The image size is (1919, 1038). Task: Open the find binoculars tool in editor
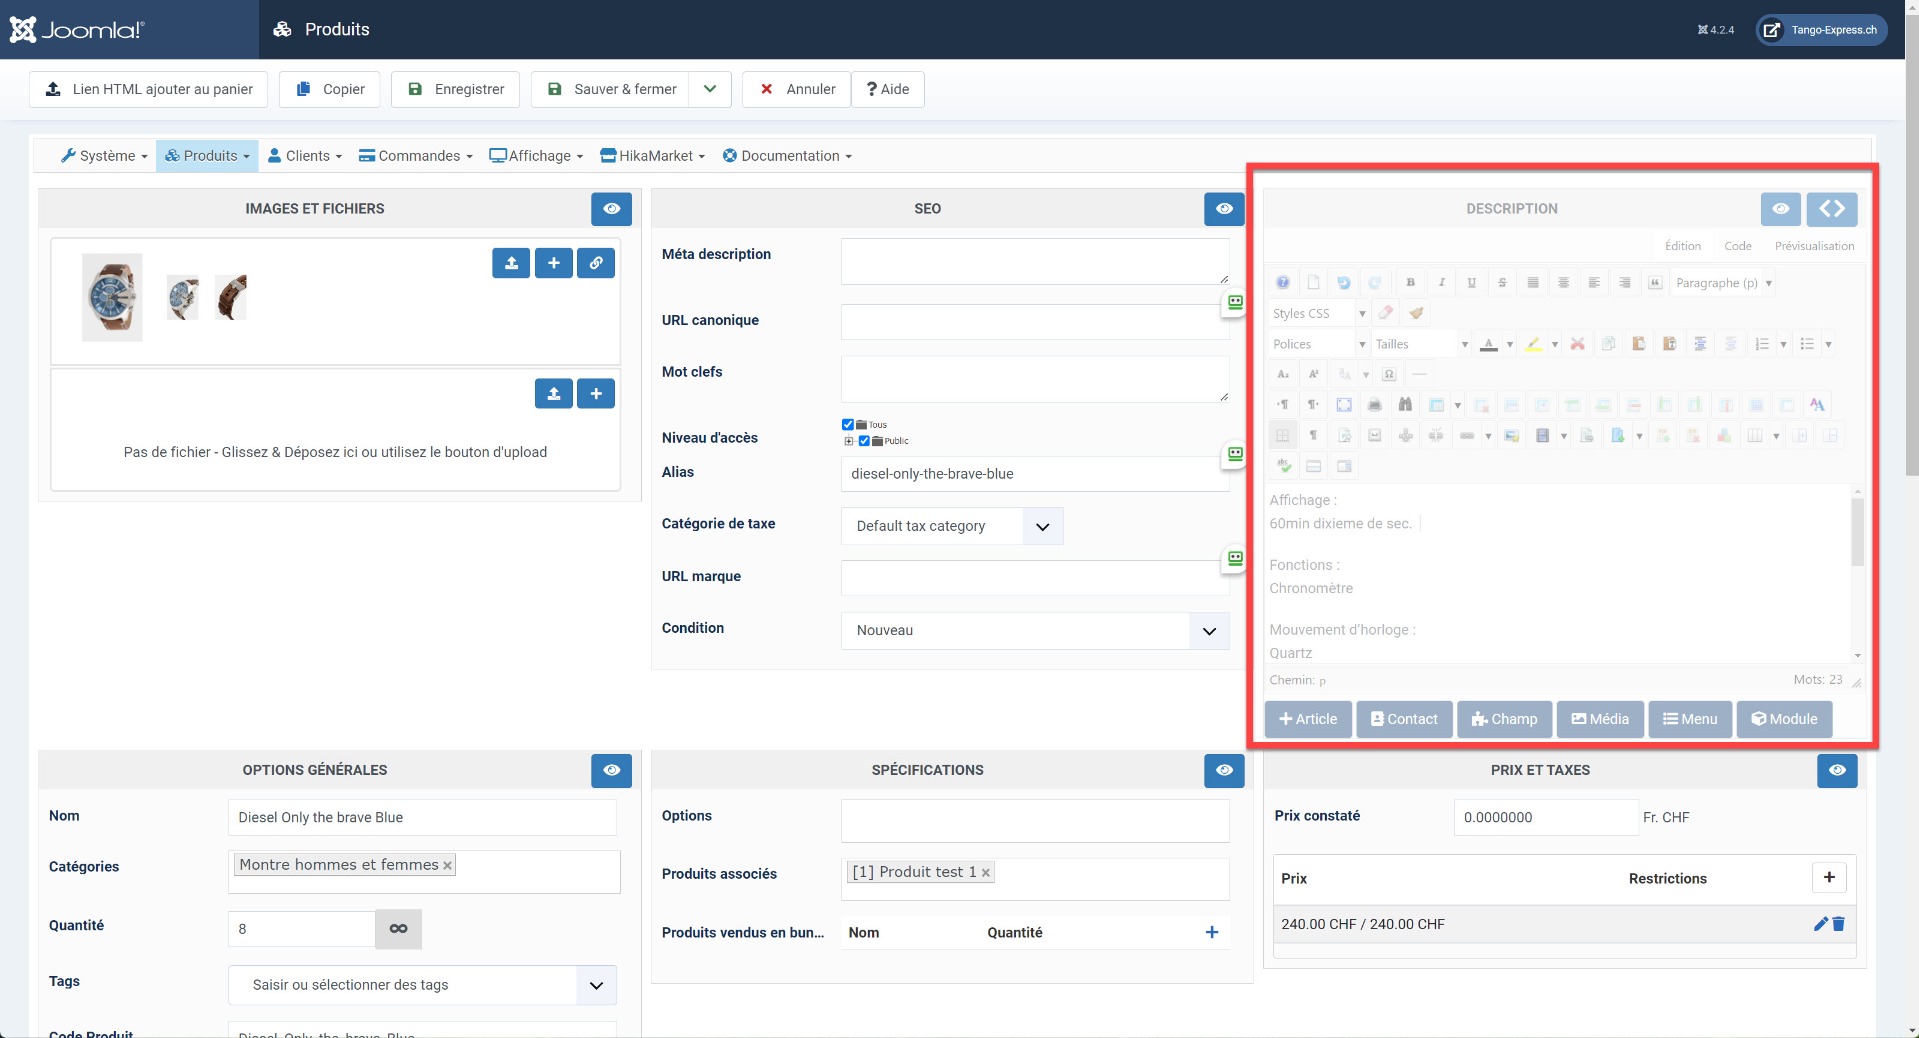tap(1405, 405)
